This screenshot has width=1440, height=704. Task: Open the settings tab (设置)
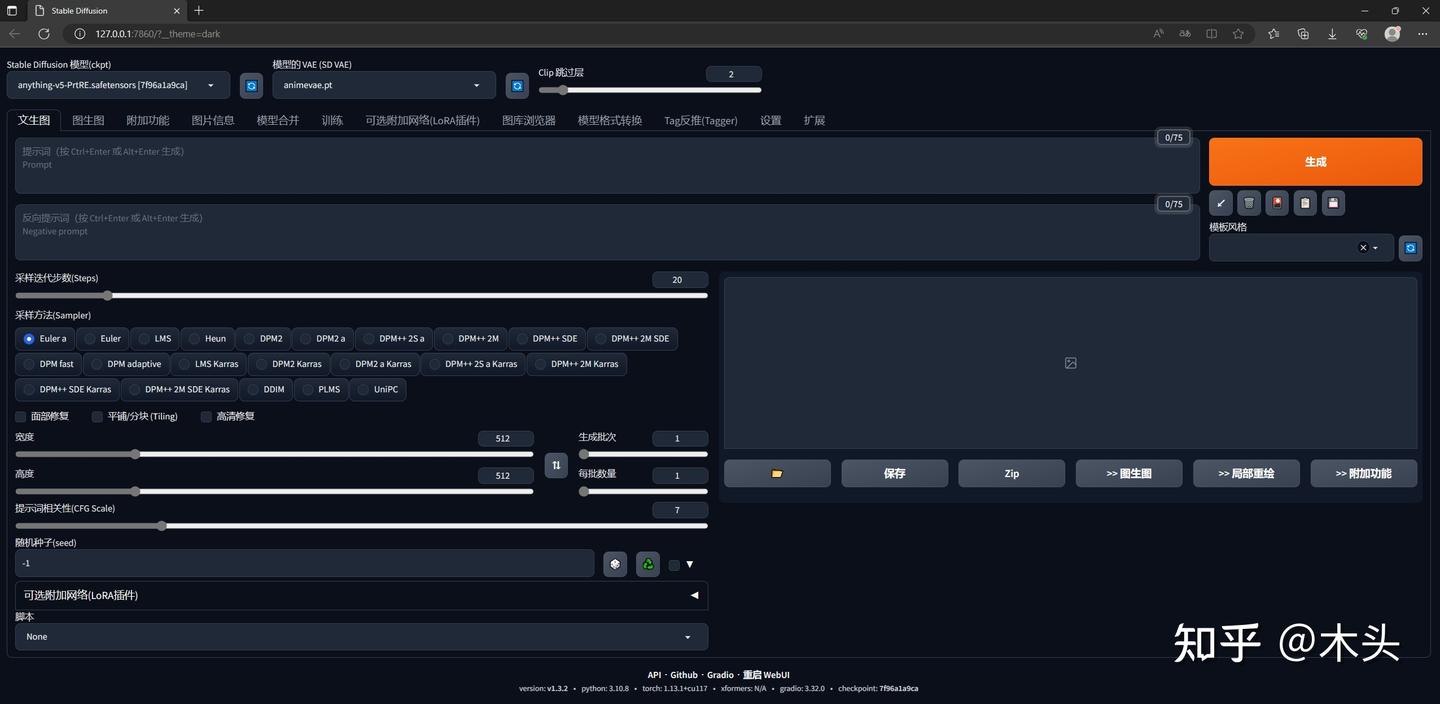click(771, 120)
